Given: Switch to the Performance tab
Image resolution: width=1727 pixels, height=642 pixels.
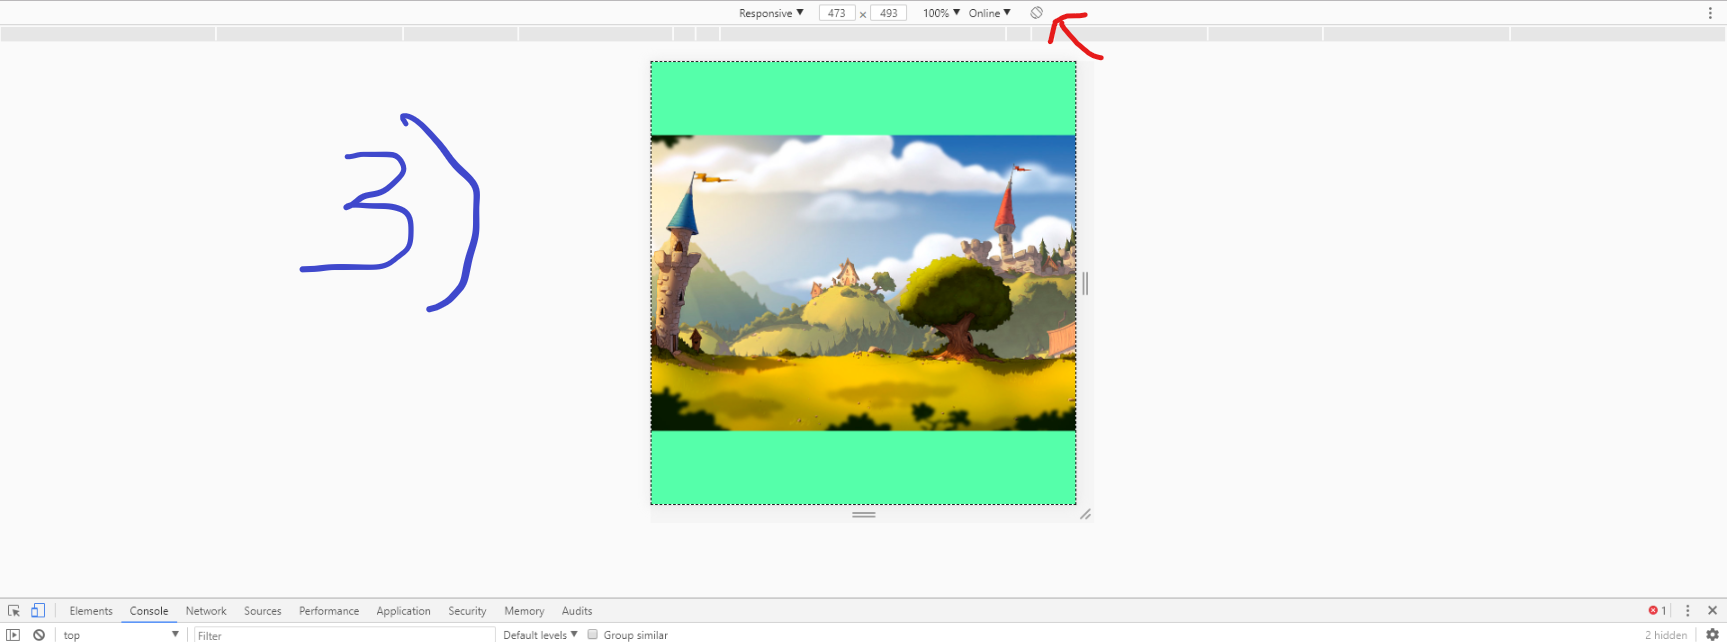Looking at the screenshot, I should (x=329, y=611).
